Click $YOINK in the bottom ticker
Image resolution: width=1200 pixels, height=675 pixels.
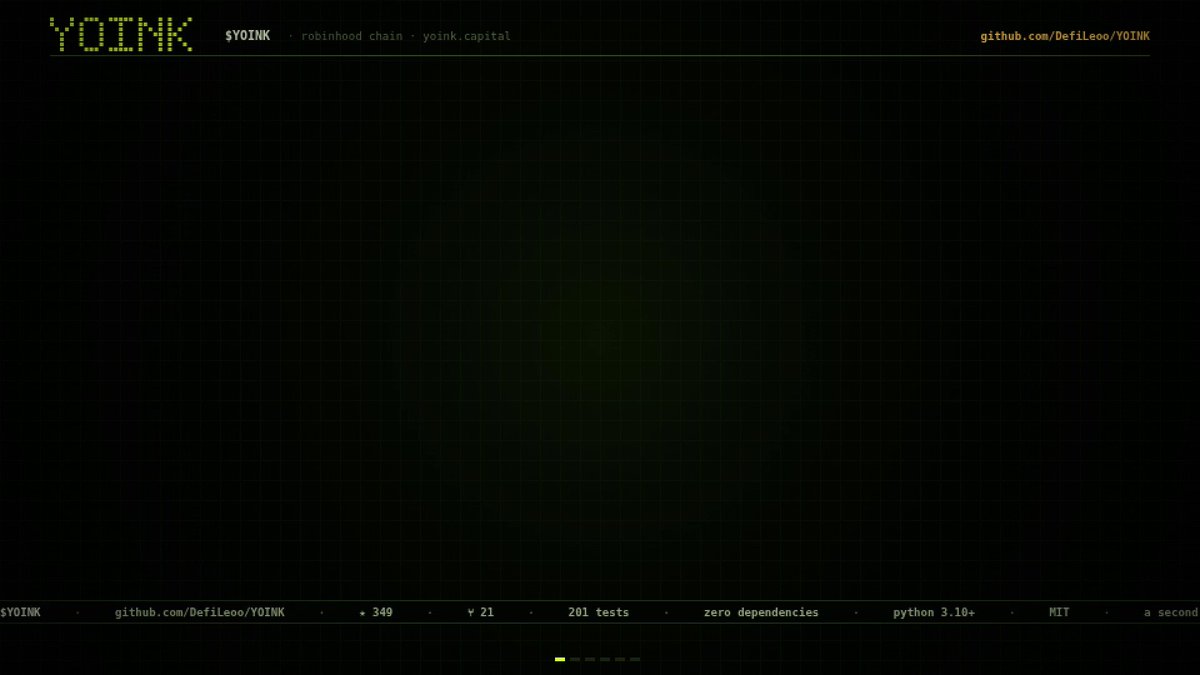click(x=20, y=612)
